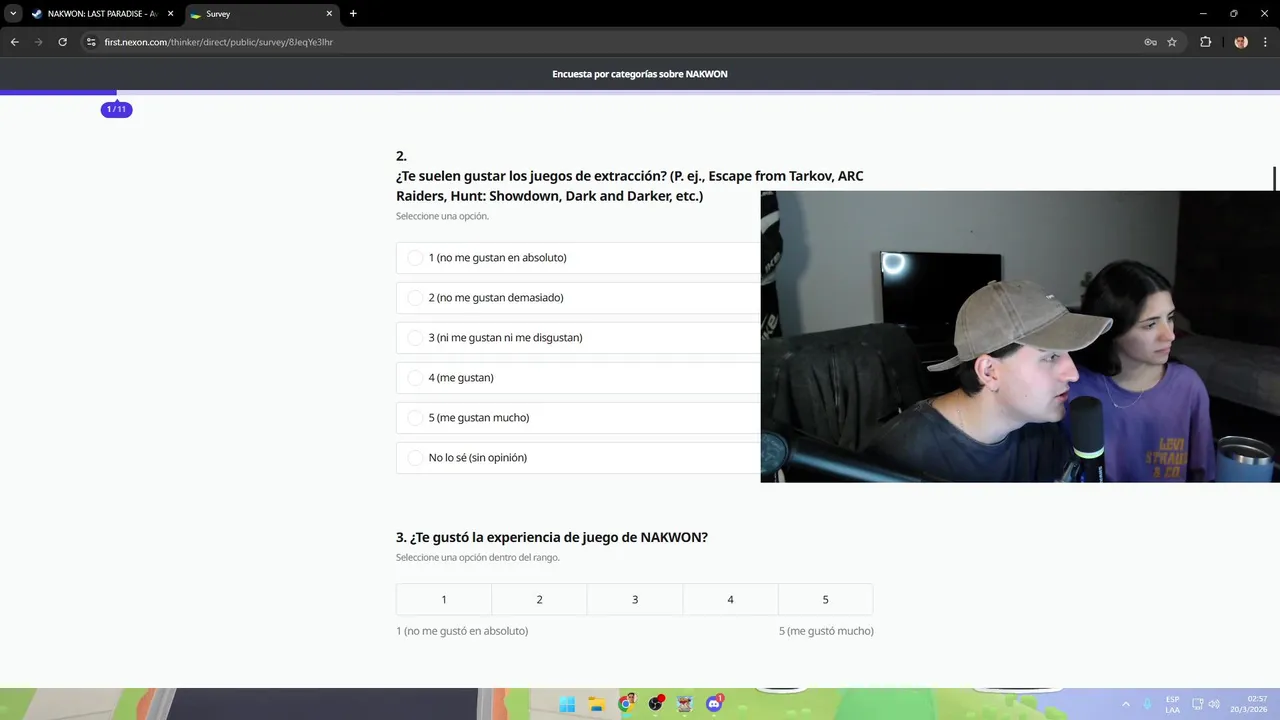Image resolution: width=1280 pixels, height=720 pixels.
Task: Open Chrome from the taskbar
Action: 625,704
